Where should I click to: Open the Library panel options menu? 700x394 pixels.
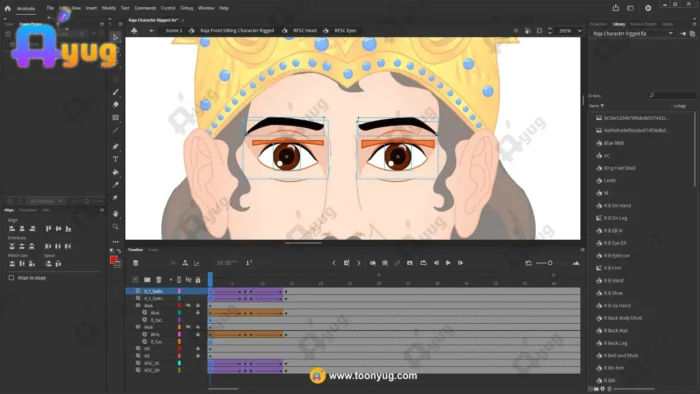tap(694, 24)
